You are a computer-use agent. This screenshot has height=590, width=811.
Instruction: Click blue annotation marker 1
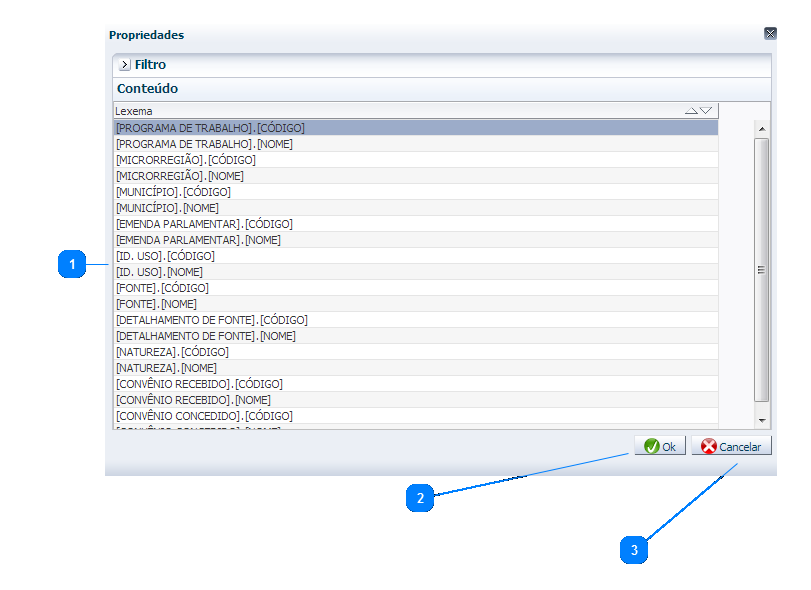click(71, 265)
